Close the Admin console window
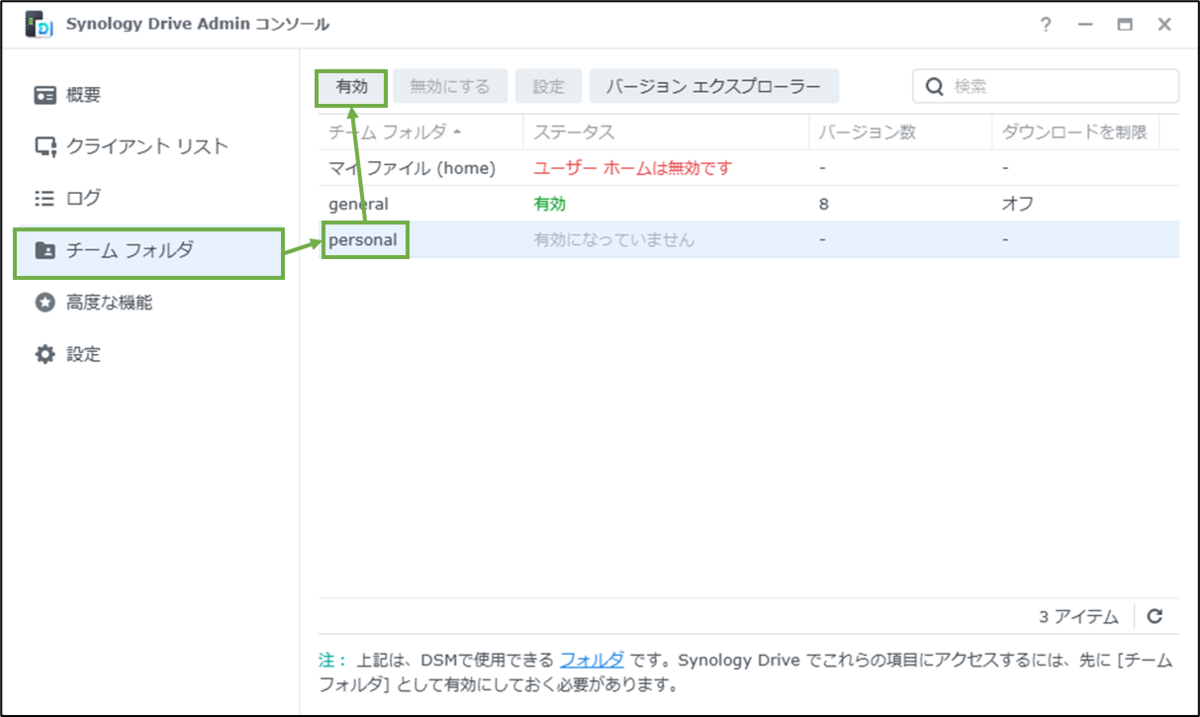Viewport: 1200px width, 717px height. tap(1165, 25)
